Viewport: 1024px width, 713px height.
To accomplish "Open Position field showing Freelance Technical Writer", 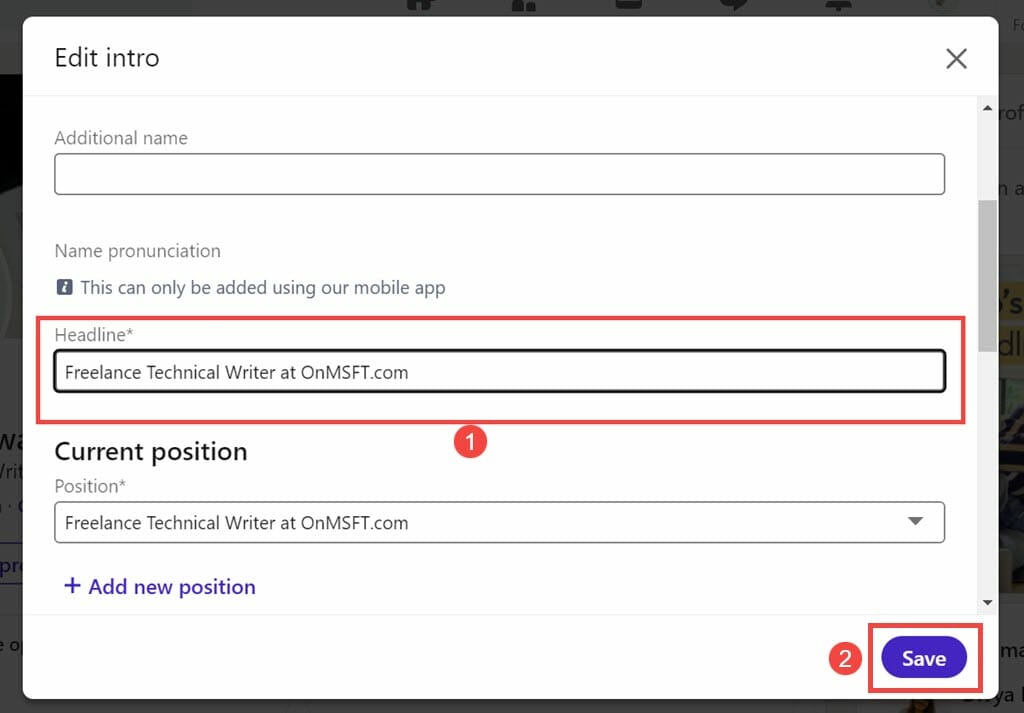I will tap(500, 522).
